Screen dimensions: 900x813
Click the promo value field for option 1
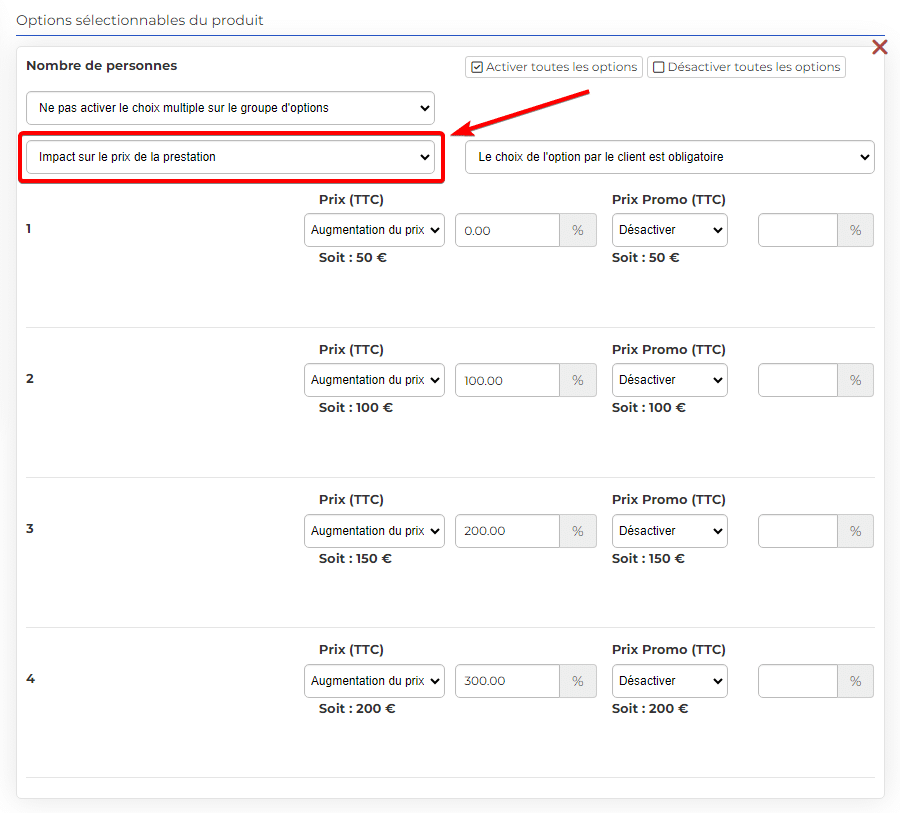pos(798,230)
